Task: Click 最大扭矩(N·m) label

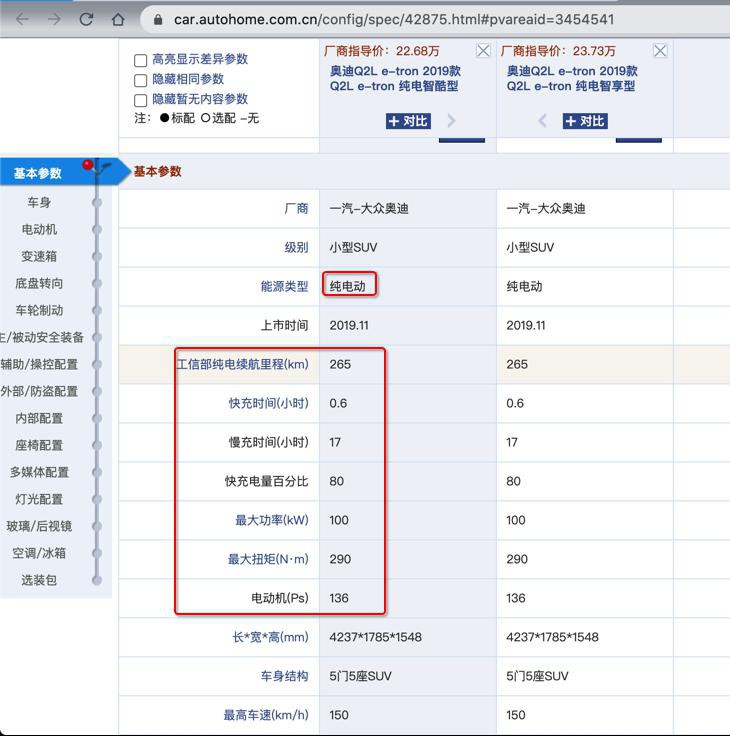Action: 268,559
